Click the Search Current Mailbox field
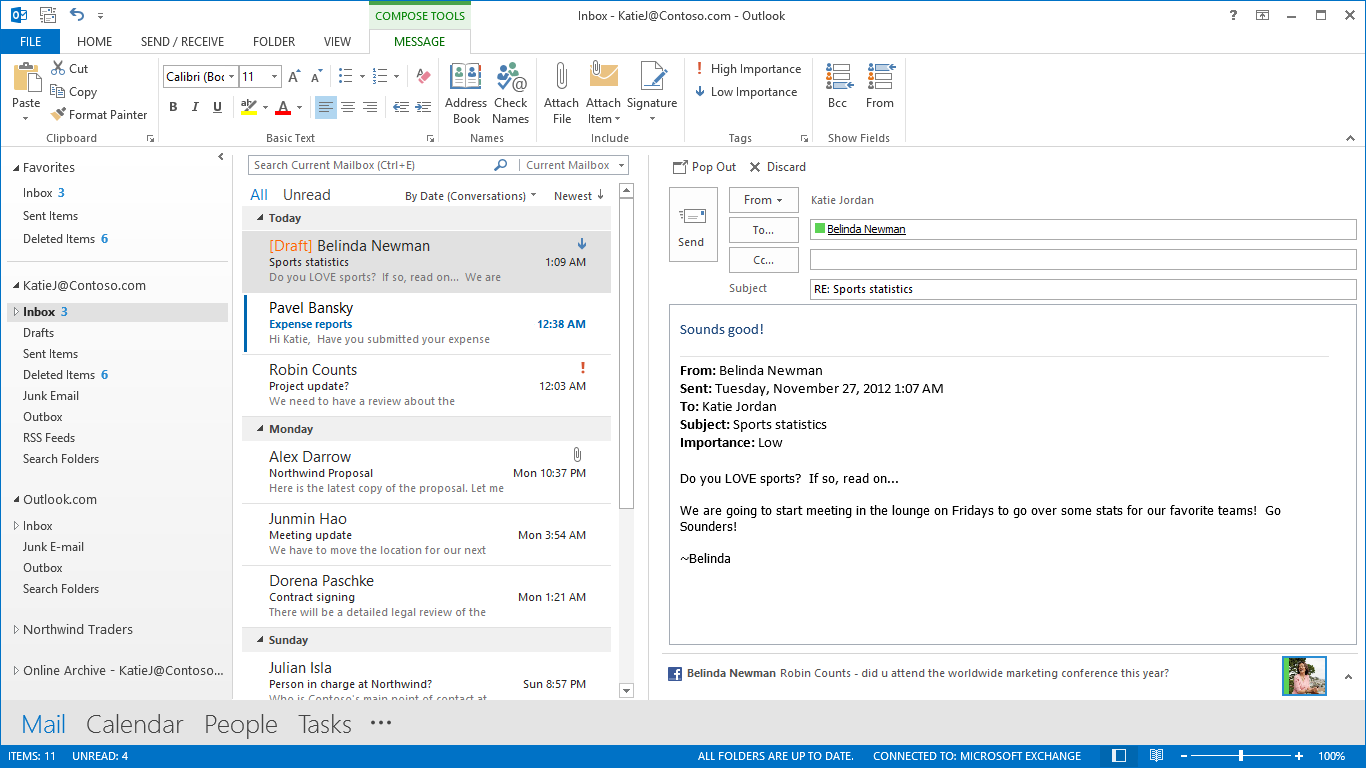Screen dimensions: 1366x768 (370, 165)
